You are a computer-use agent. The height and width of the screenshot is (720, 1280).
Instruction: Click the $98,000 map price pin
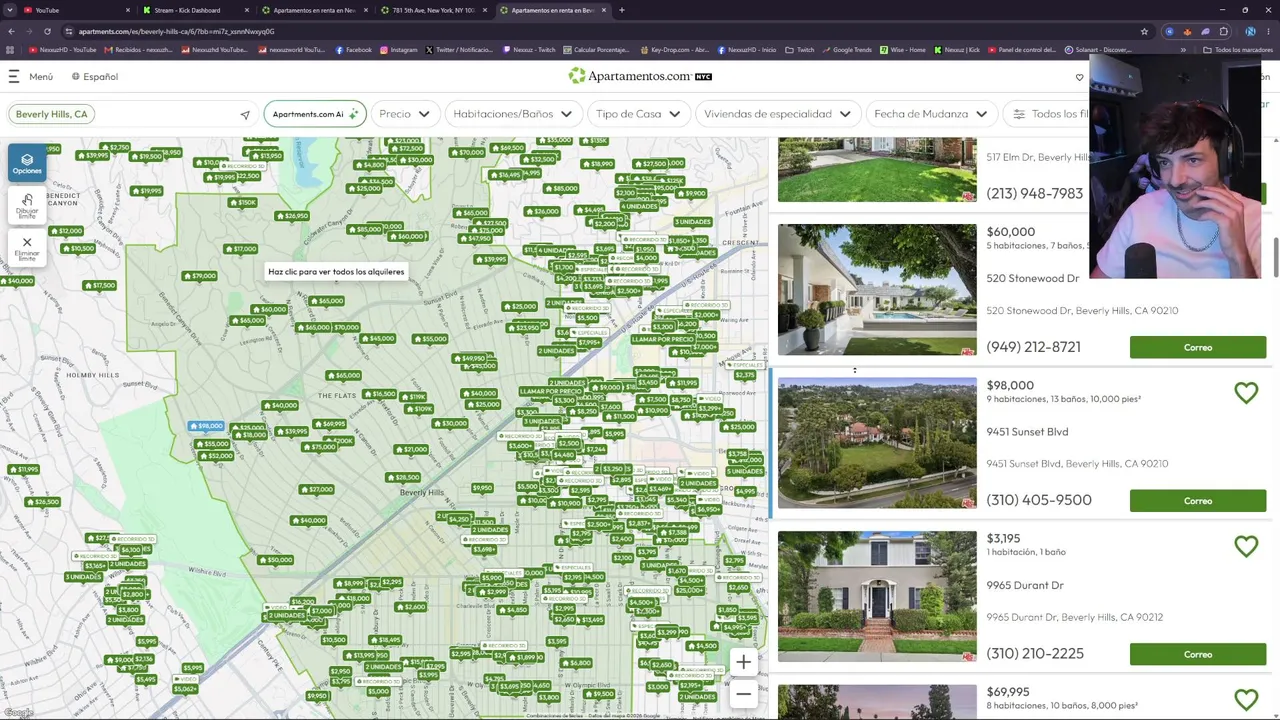[208, 426]
